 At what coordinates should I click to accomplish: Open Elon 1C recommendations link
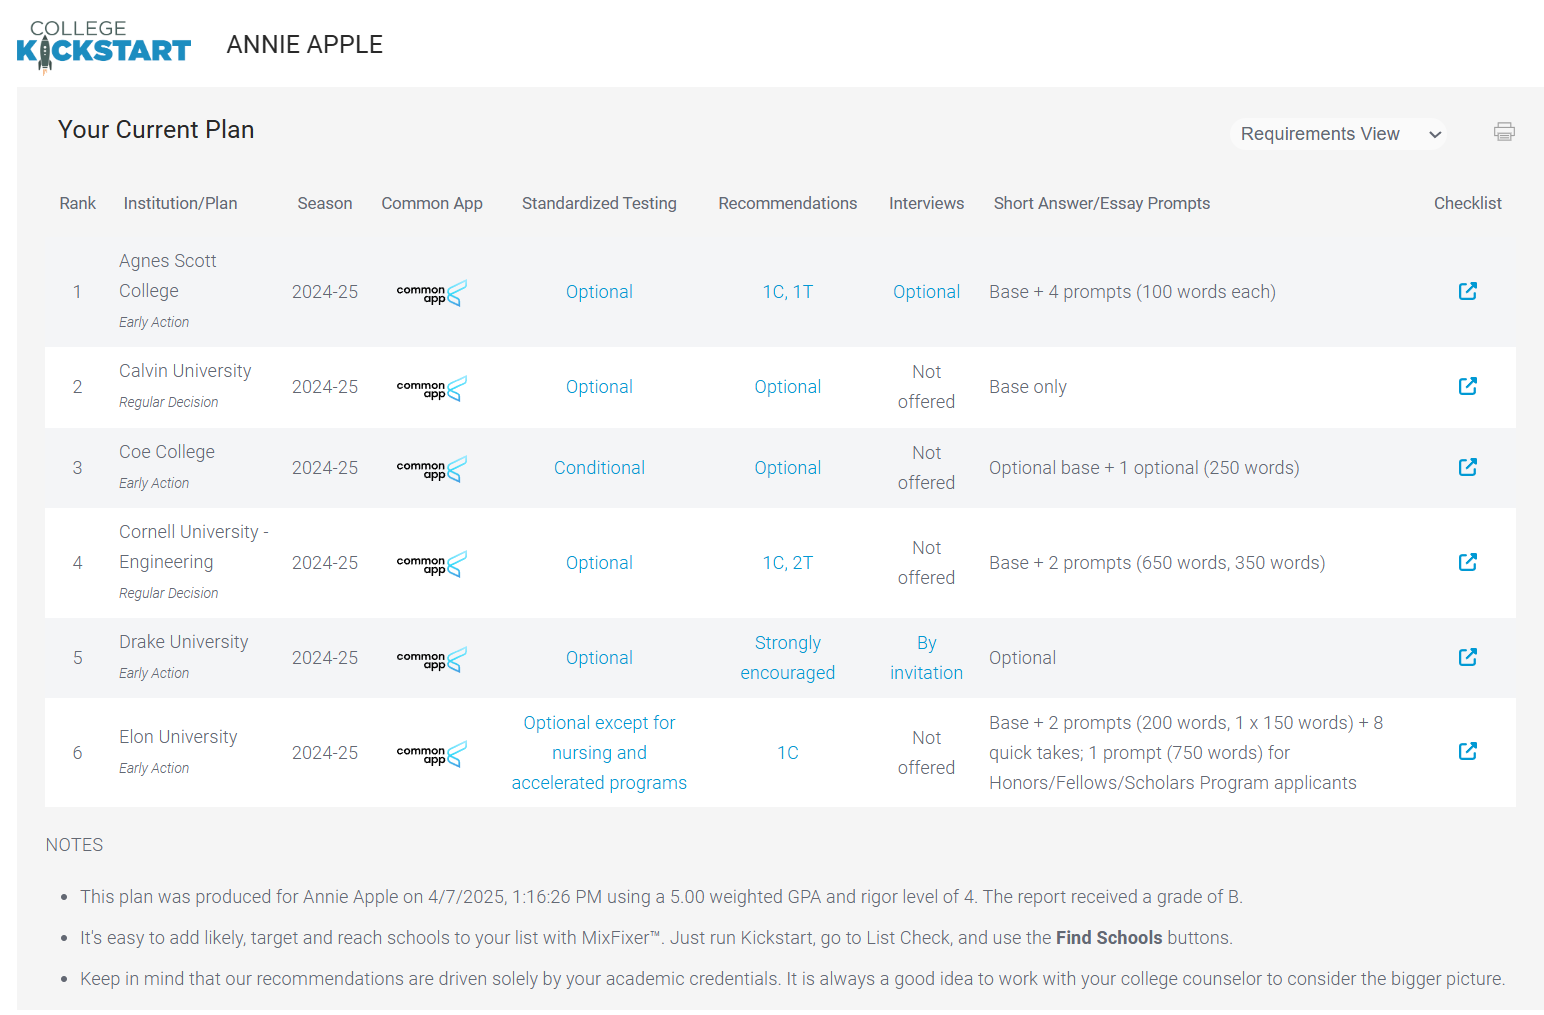(788, 753)
